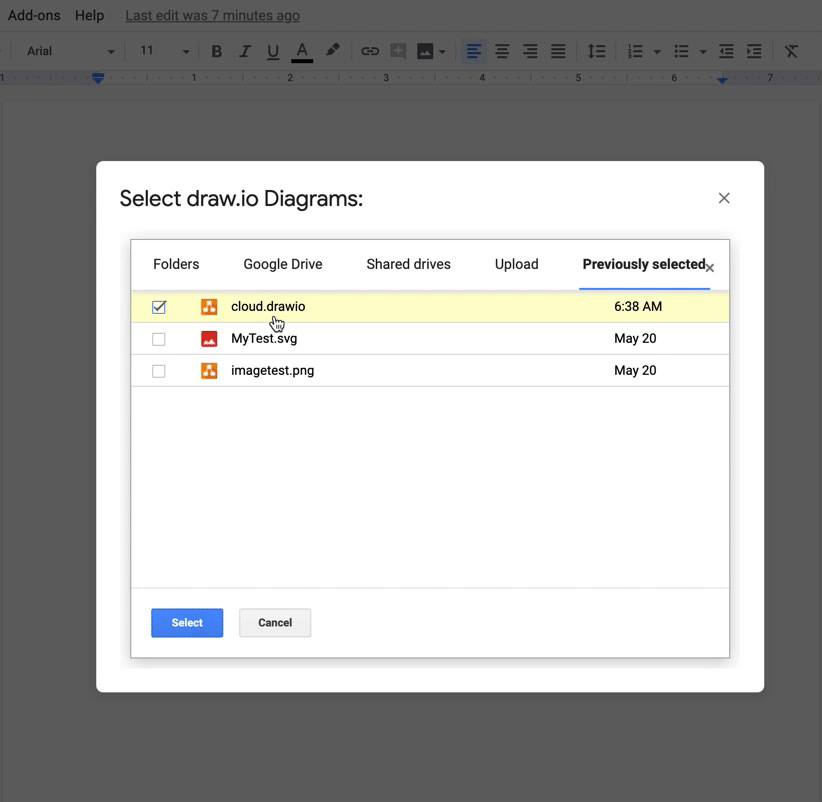Apply center text alignment
822x802 pixels.
tap(502, 51)
